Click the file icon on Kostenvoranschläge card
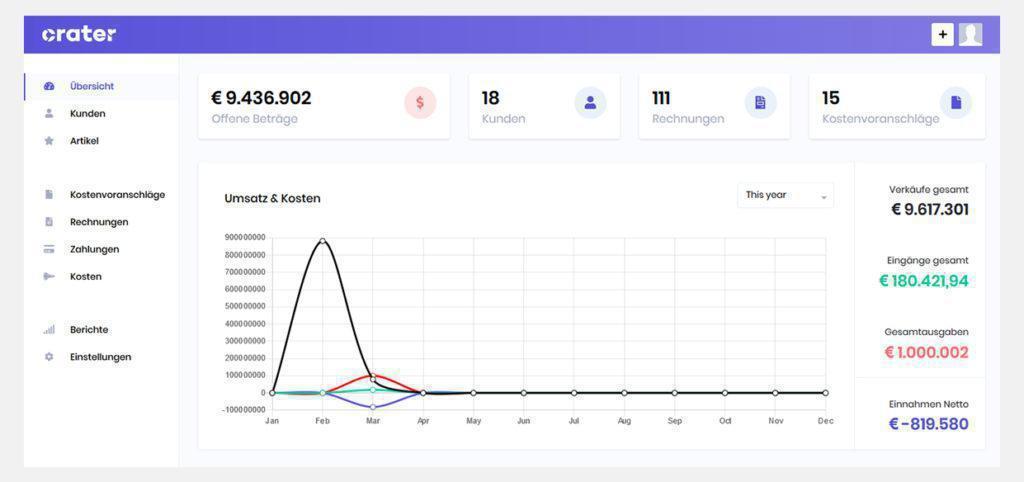 [x=955, y=102]
